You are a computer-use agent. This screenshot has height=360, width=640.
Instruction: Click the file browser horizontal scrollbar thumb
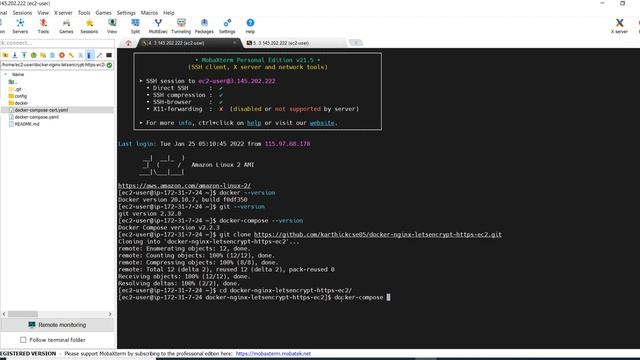tap(23, 314)
